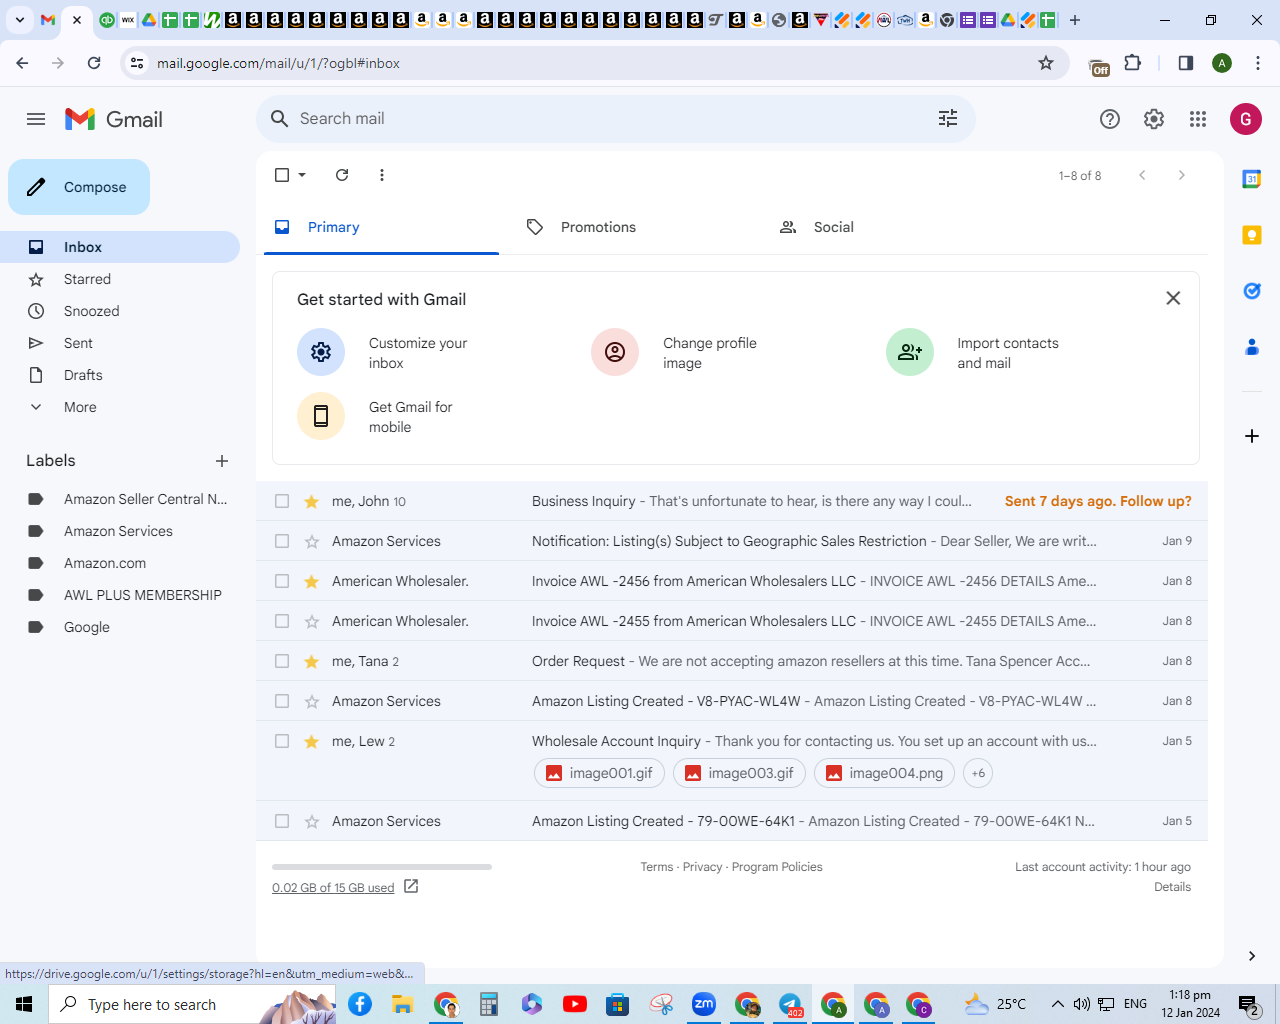This screenshot has height=1024, width=1280.
Task: Toggle select-all checkbox in toolbar
Action: [282, 175]
